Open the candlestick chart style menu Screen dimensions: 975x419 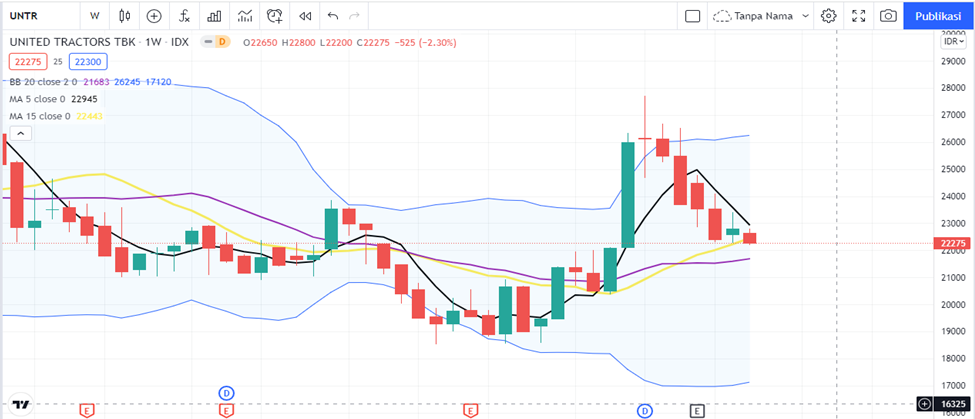coord(125,16)
